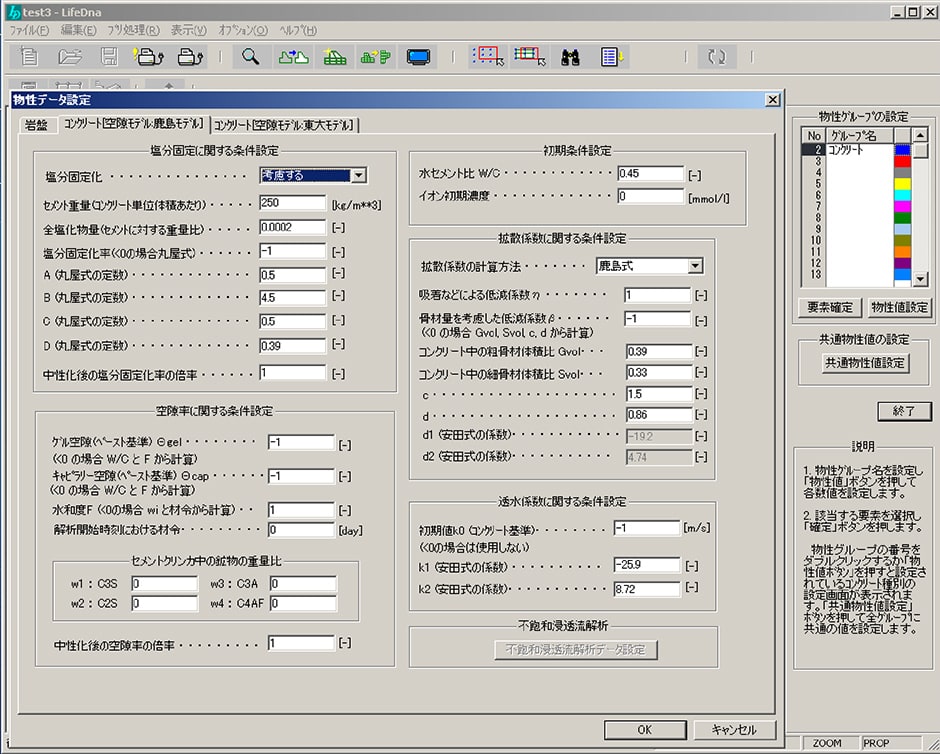Click the Open folder toolbar icon
The height and width of the screenshot is (754, 940).
click(69, 57)
